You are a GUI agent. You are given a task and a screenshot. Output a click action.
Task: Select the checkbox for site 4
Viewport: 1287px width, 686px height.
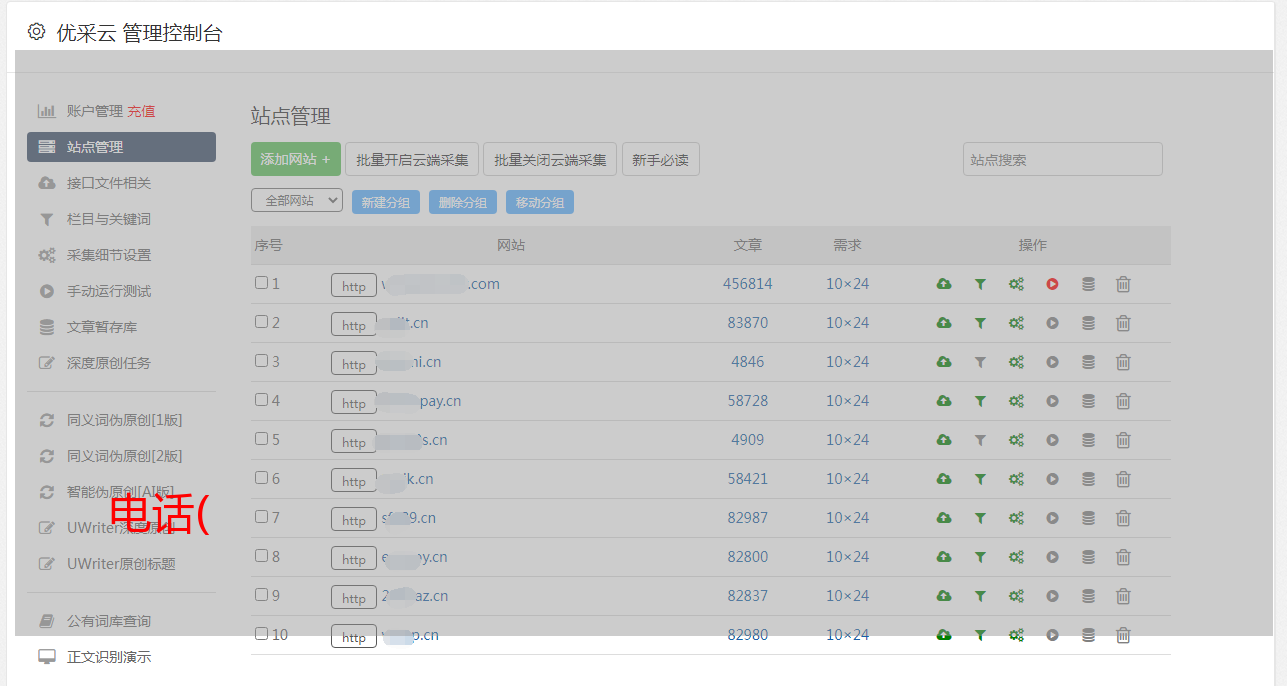[x=261, y=400]
